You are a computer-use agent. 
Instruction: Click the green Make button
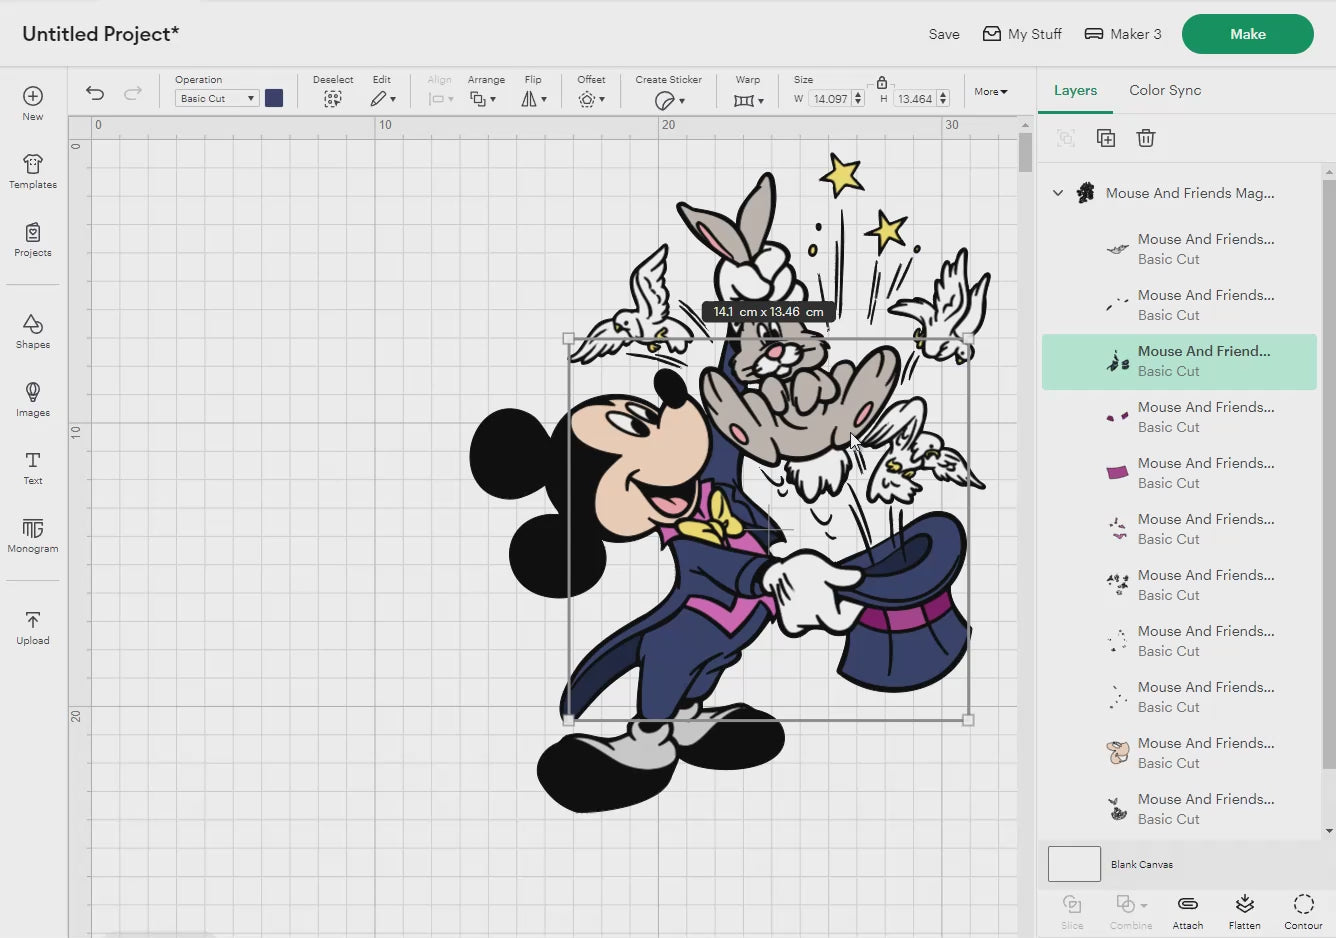(x=1248, y=34)
